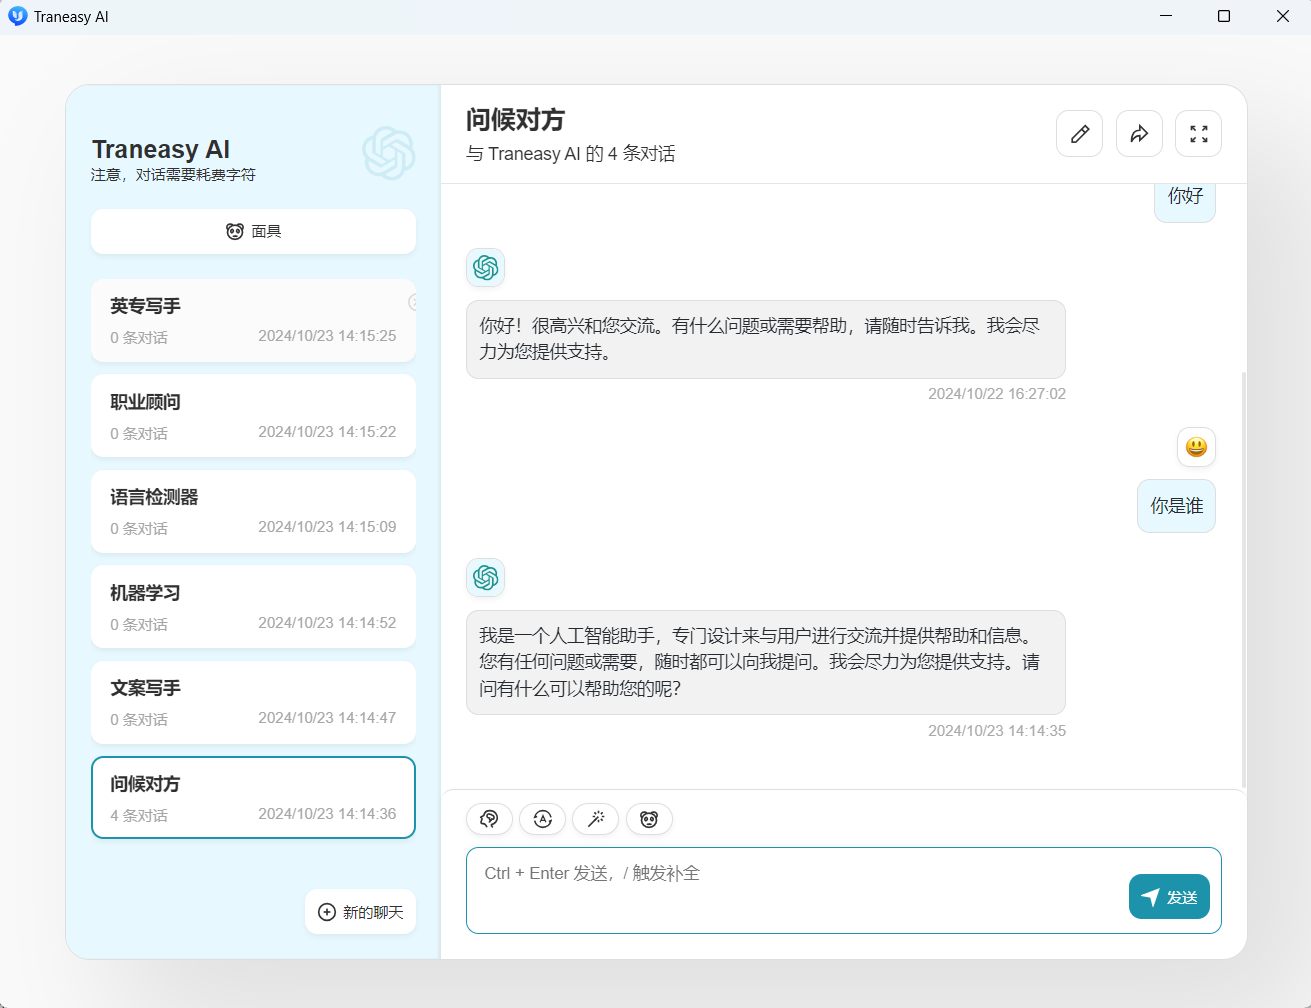Switch to the 机器学习 chat
The width and height of the screenshot is (1311, 1008).
pyautogui.click(x=253, y=606)
